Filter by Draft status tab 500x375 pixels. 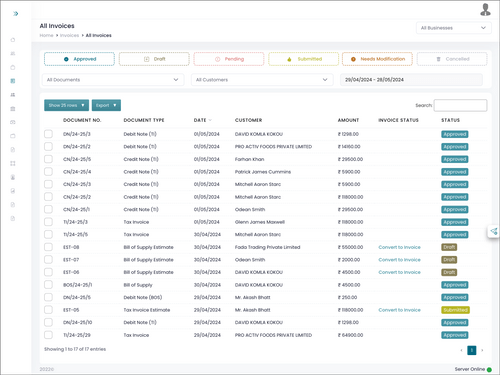pyautogui.click(x=154, y=59)
